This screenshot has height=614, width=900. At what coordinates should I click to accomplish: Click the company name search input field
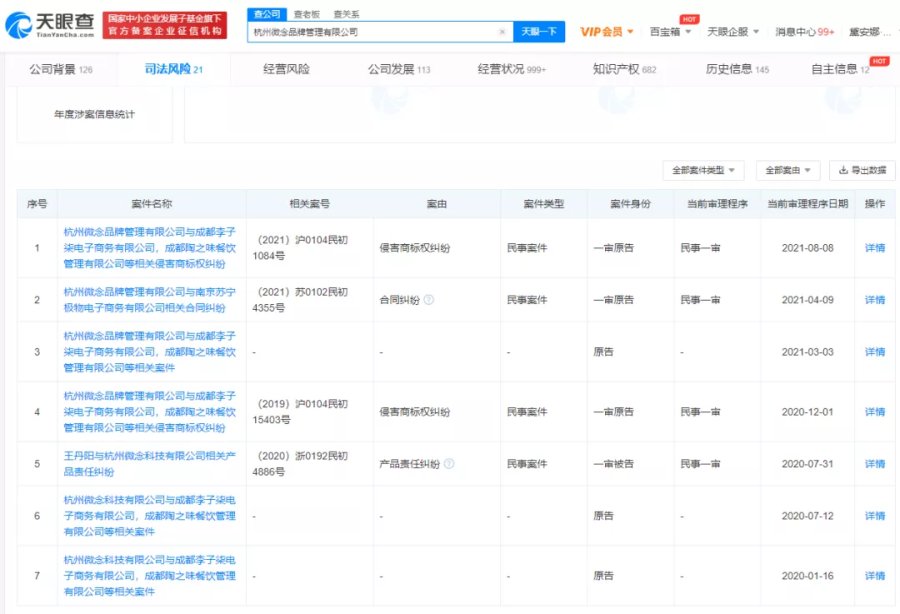point(370,32)
